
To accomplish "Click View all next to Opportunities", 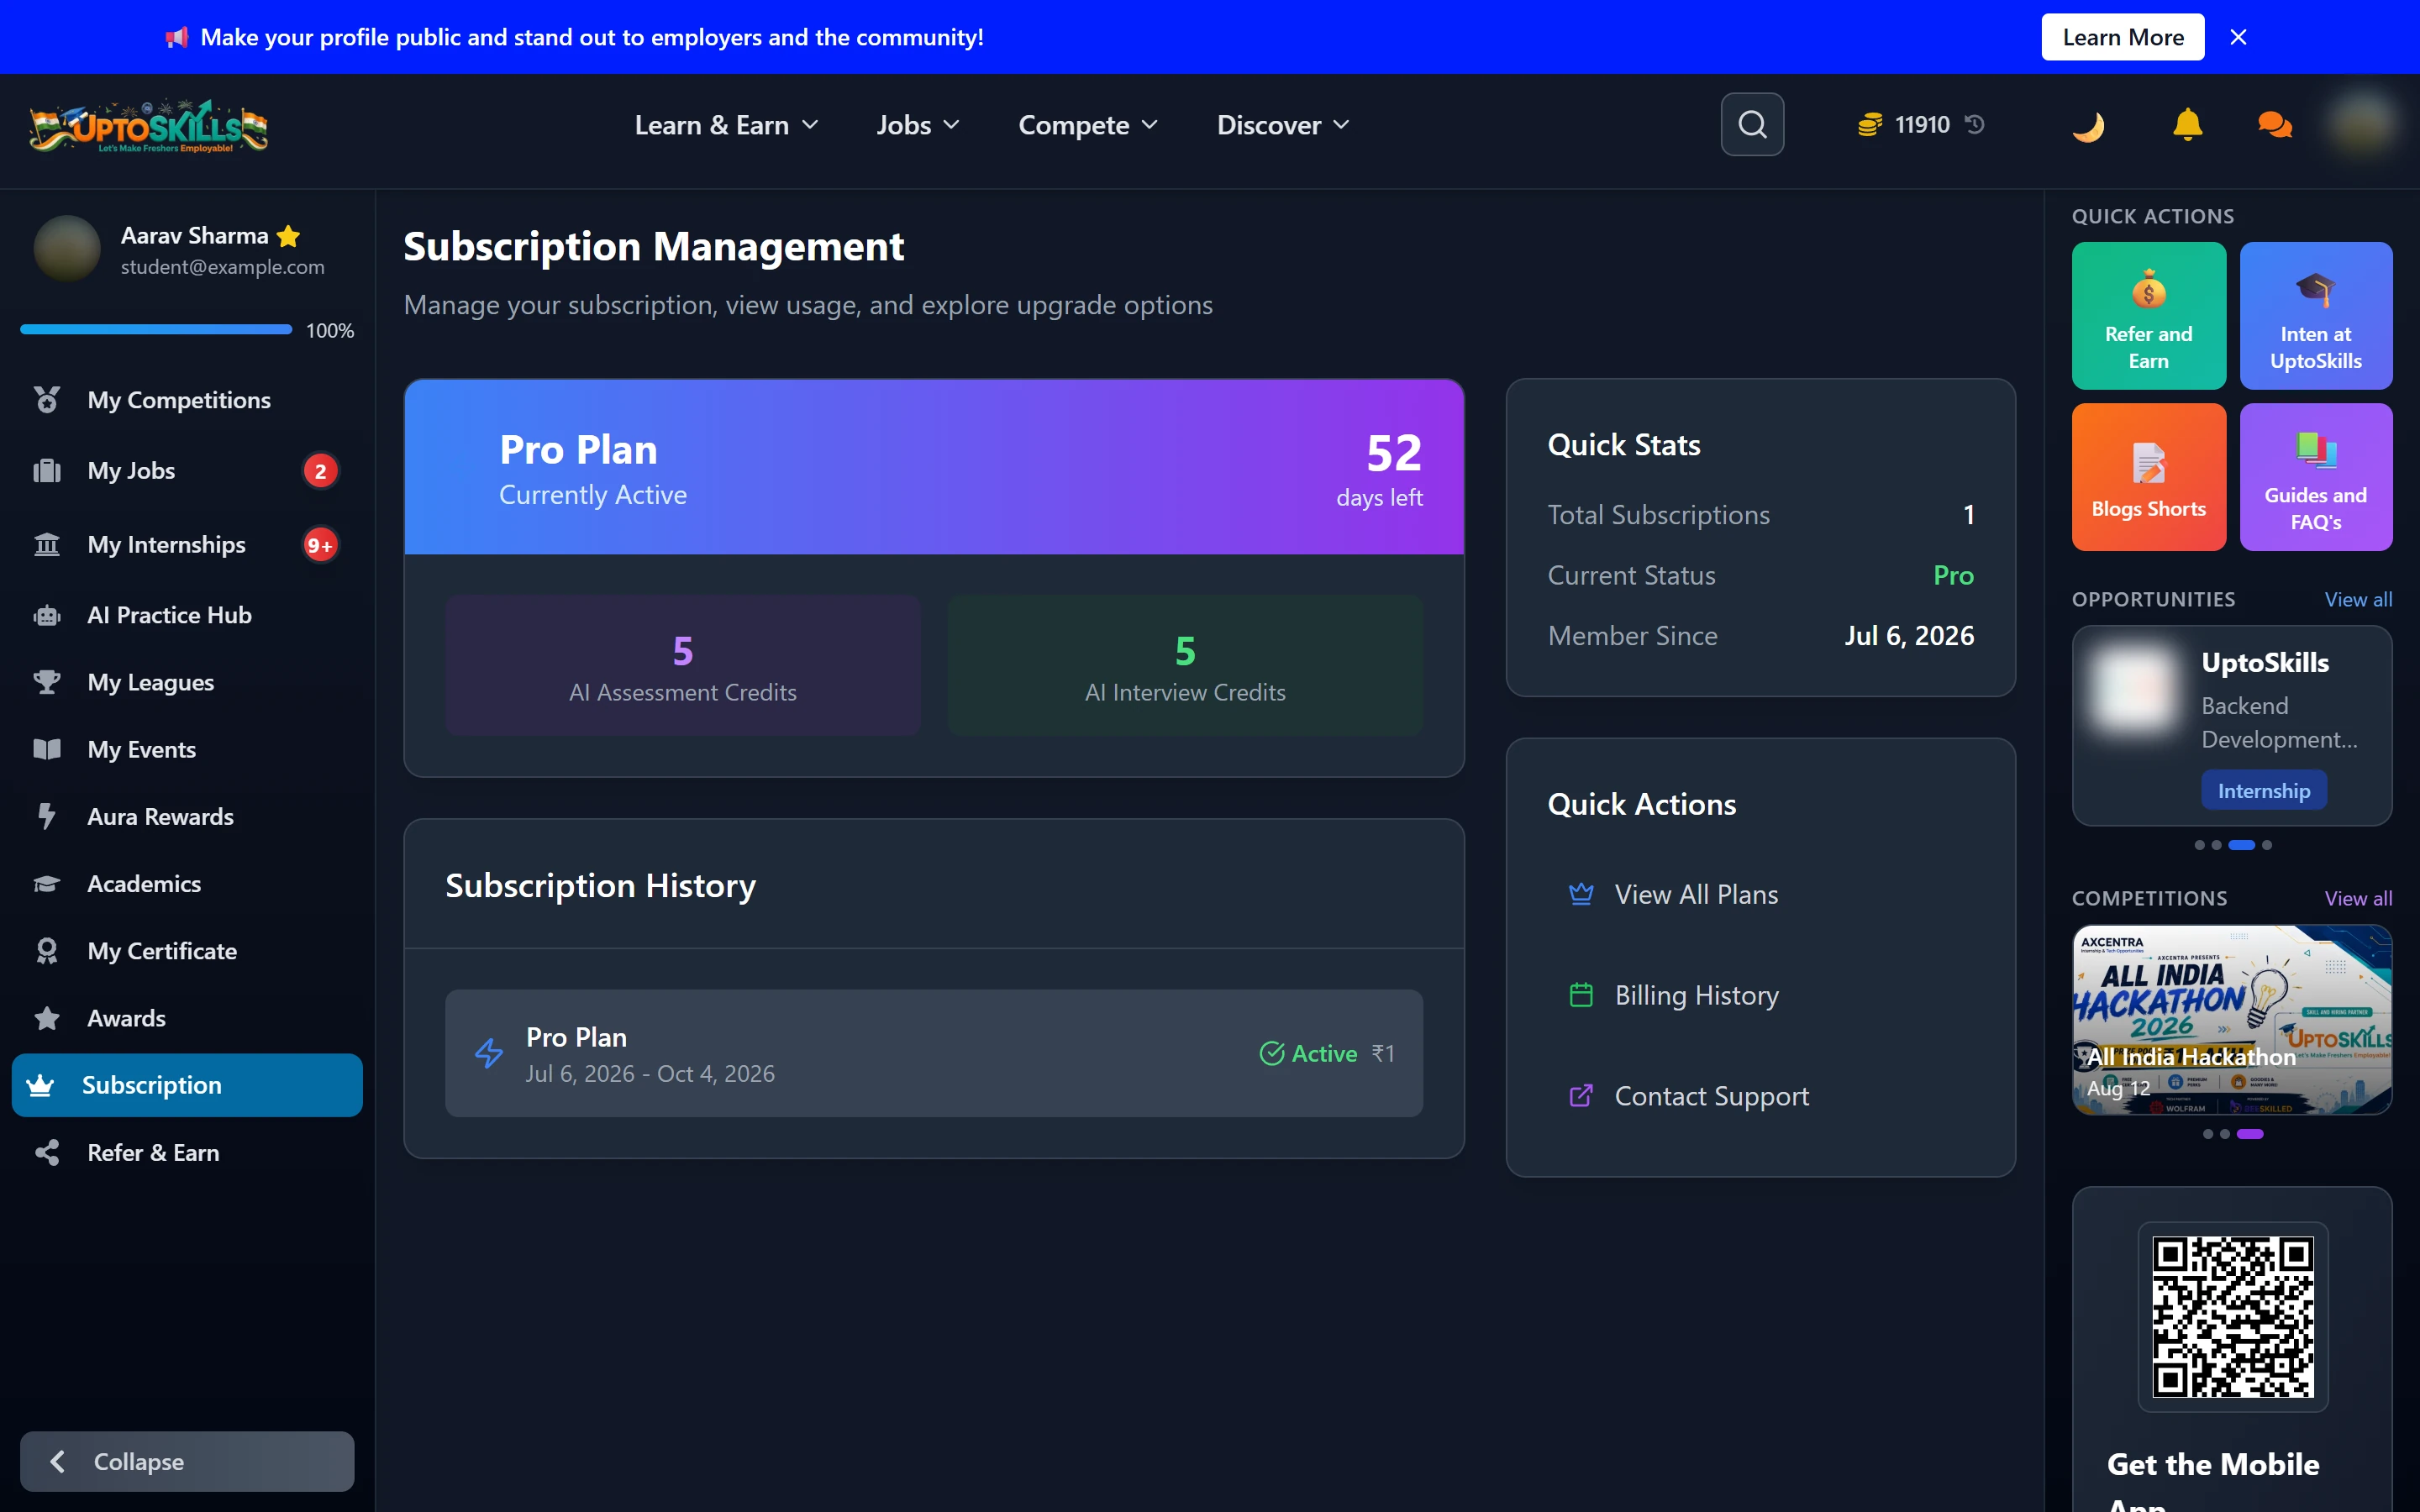I will pos(2357,599).
